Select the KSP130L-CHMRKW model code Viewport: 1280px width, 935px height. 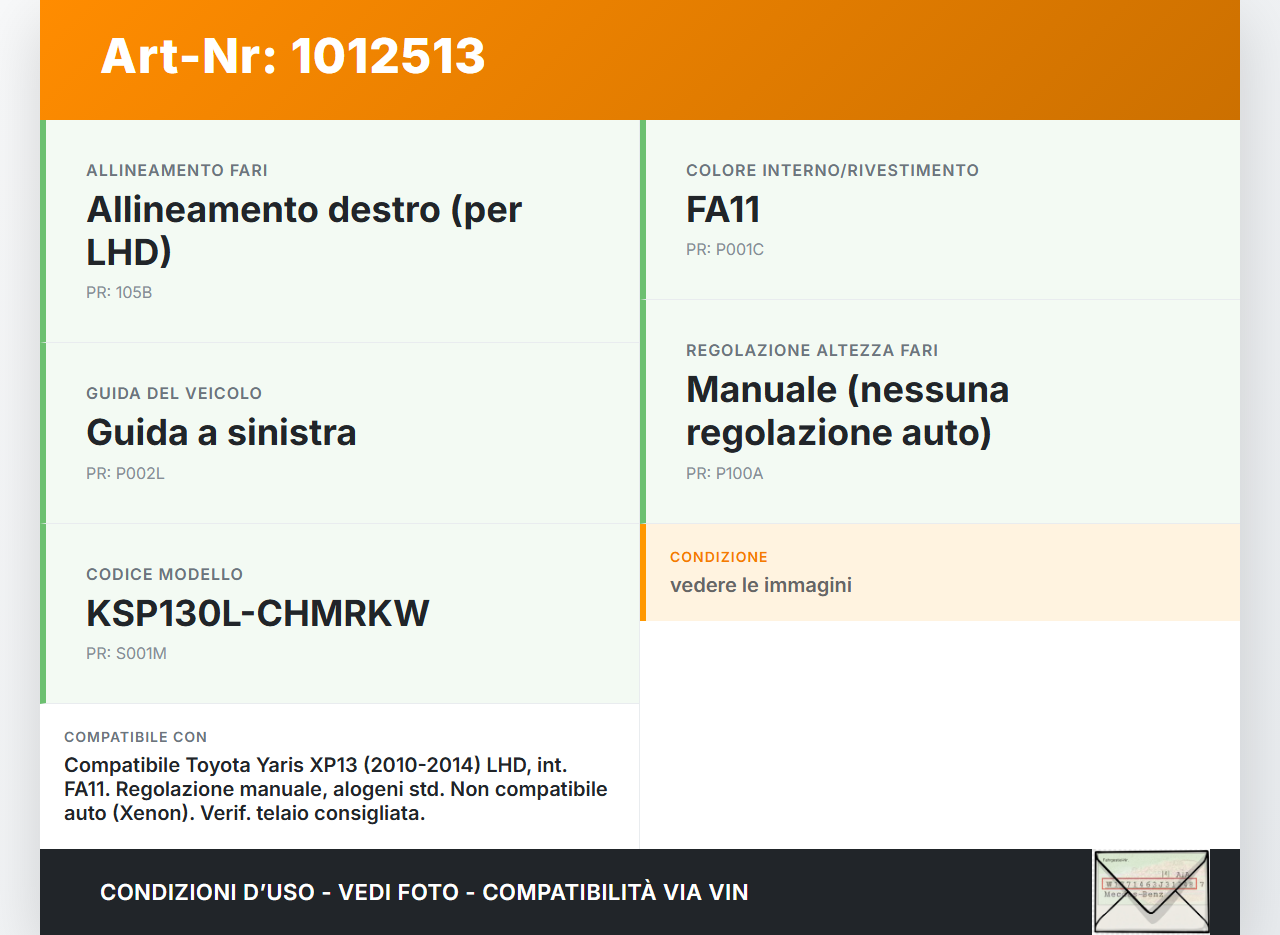tap(258, 614)
